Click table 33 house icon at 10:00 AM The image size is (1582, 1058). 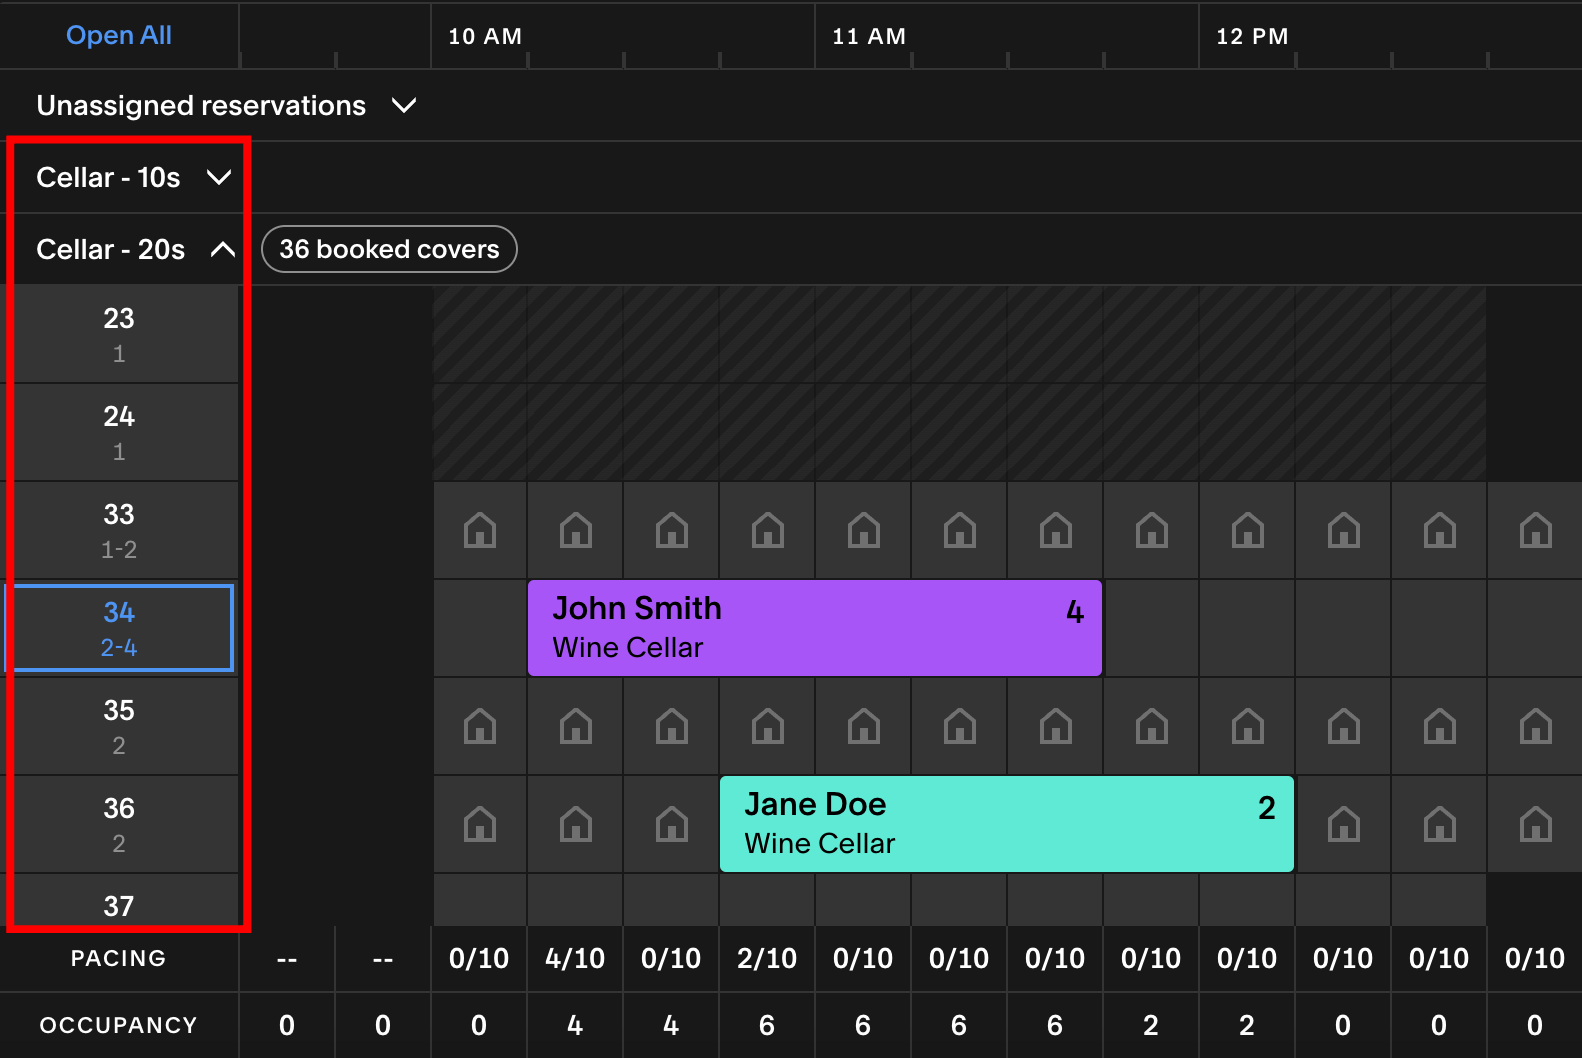[x=480, y=530]
